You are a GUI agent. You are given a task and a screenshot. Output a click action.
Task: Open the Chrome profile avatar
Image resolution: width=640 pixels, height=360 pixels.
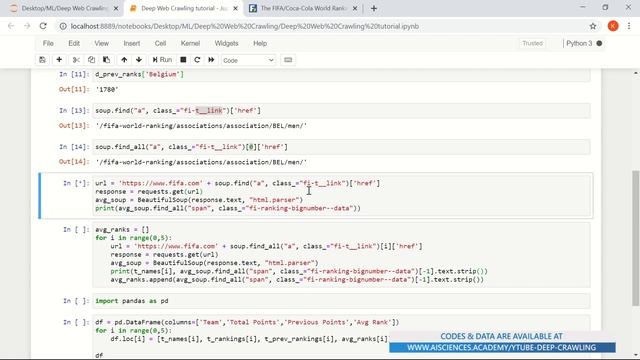[613, 26]
